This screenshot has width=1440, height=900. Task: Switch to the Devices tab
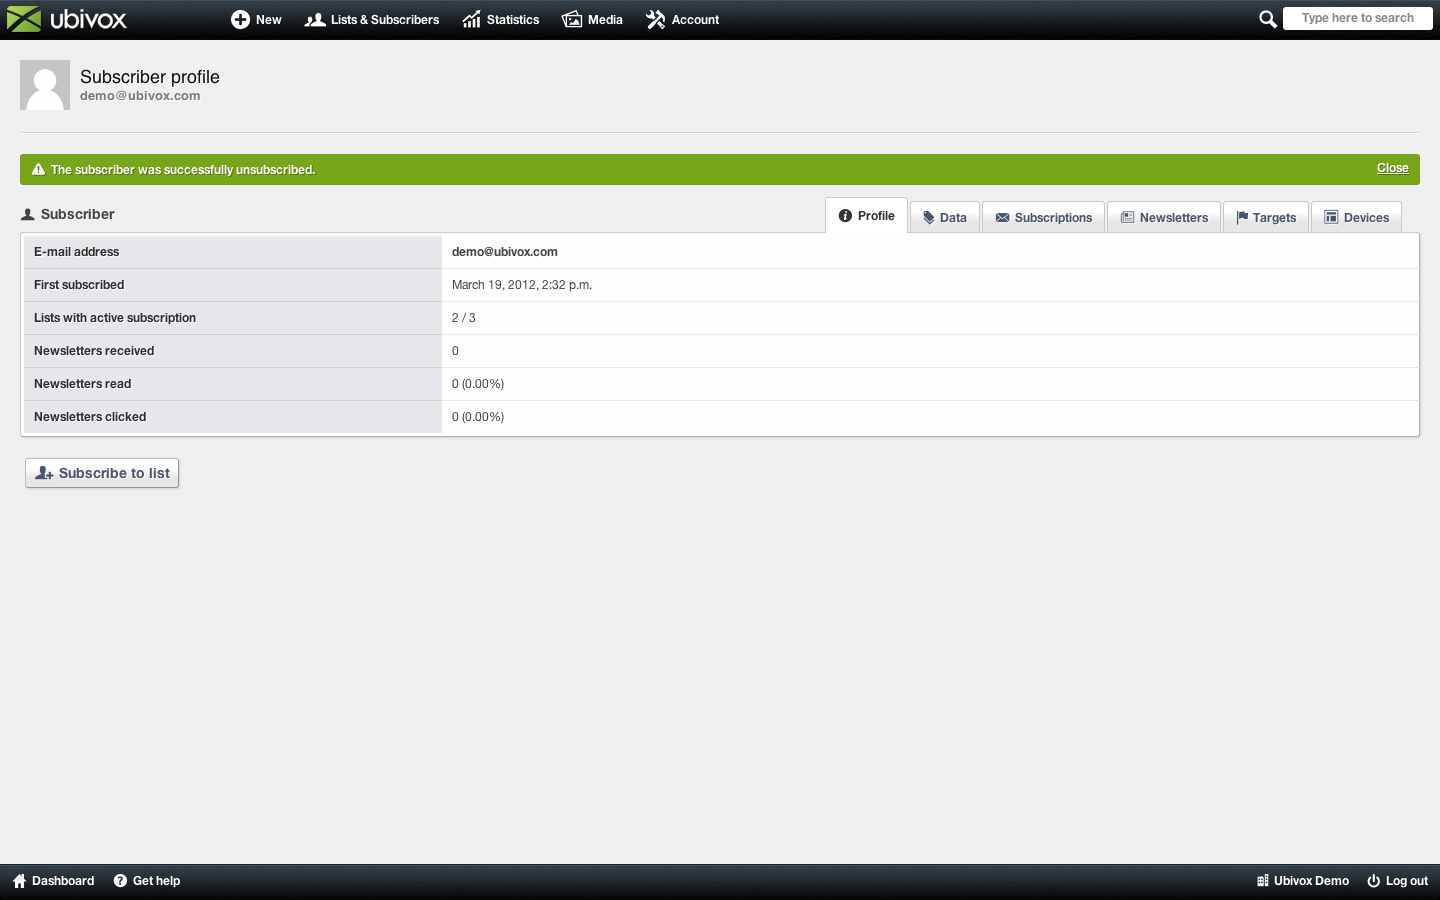[x=1356, y=217]
